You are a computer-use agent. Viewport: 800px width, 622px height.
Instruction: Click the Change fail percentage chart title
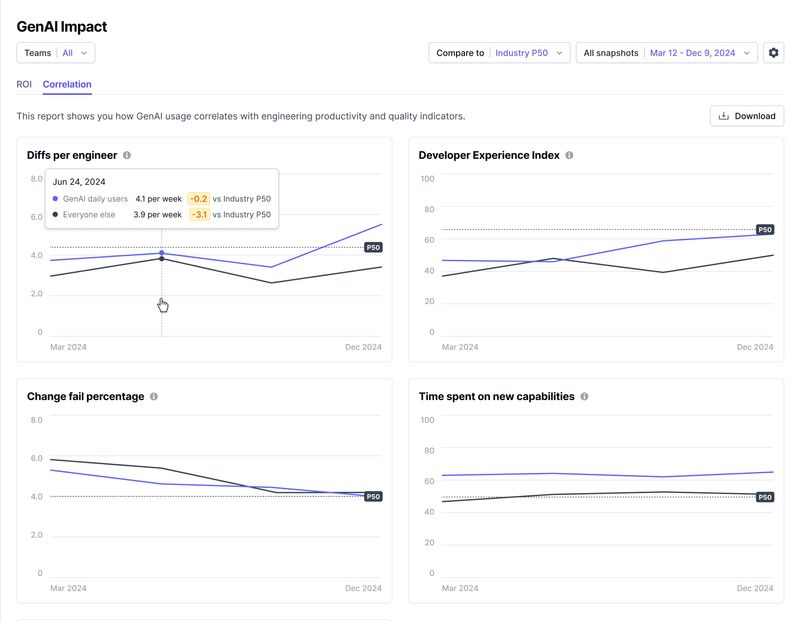(x=85, y=397)
